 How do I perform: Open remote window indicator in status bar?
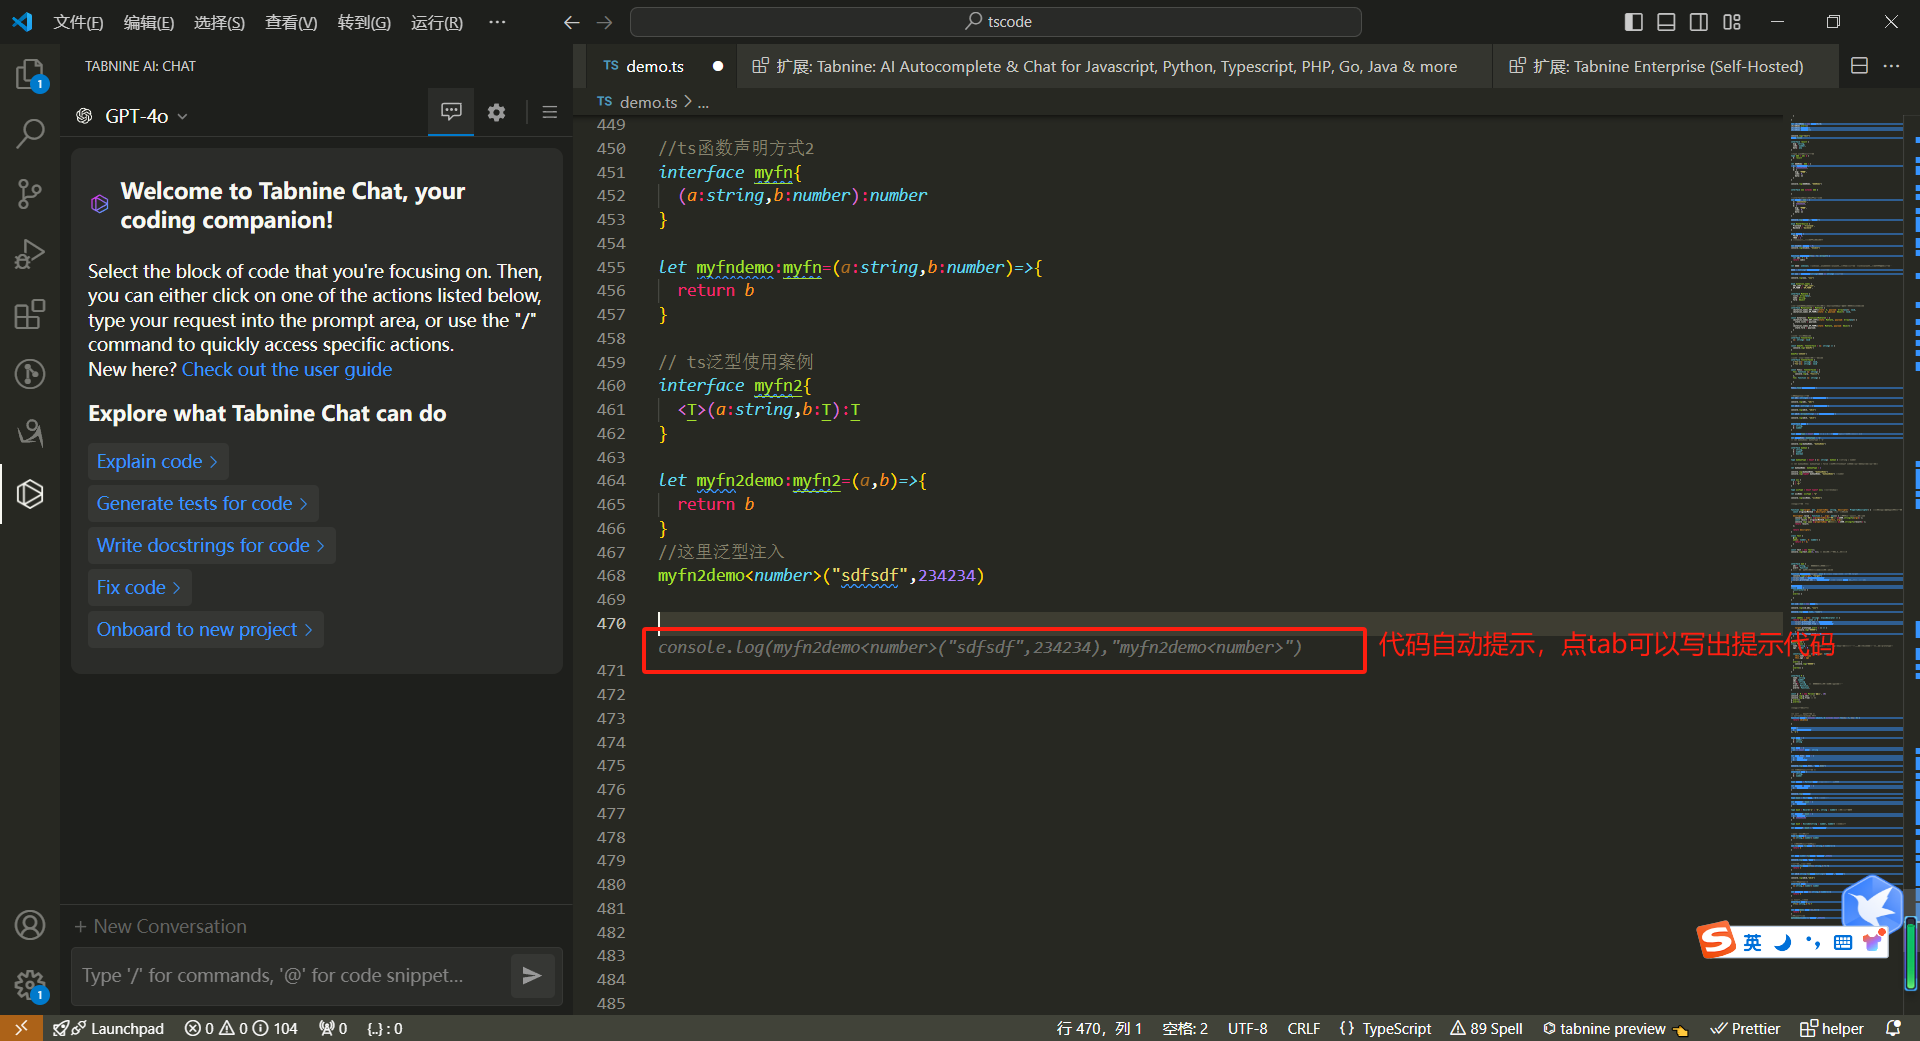21,1028
